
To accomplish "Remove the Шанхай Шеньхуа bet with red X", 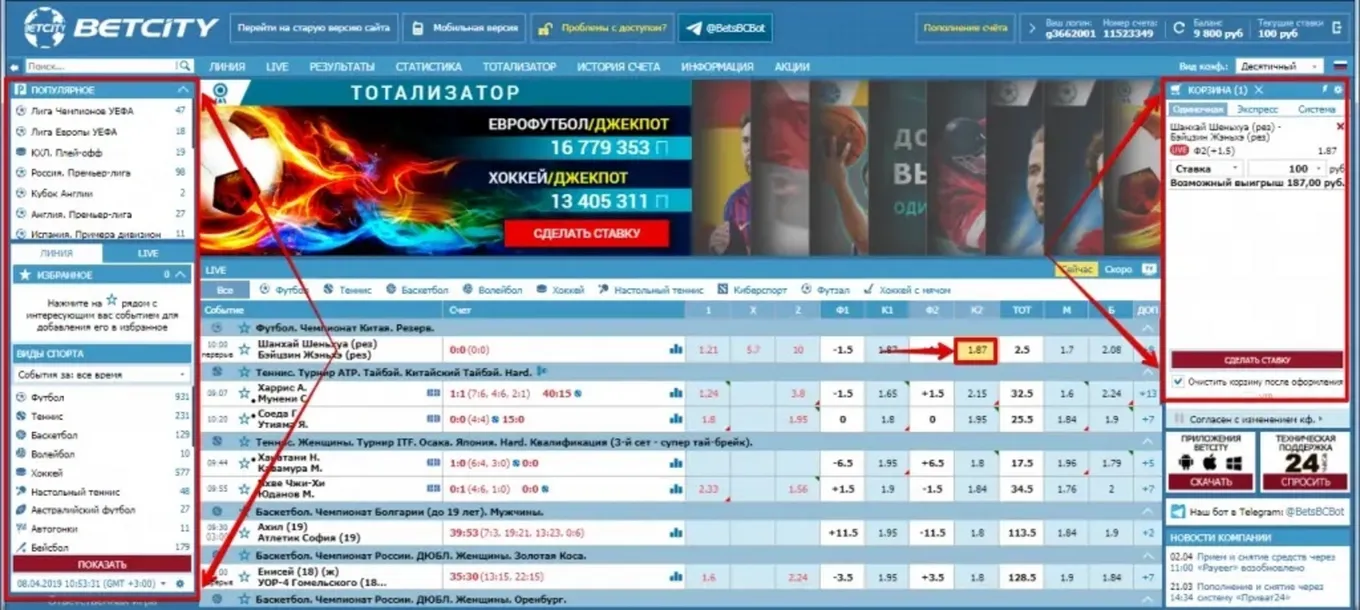I will tap(1340, 127).
